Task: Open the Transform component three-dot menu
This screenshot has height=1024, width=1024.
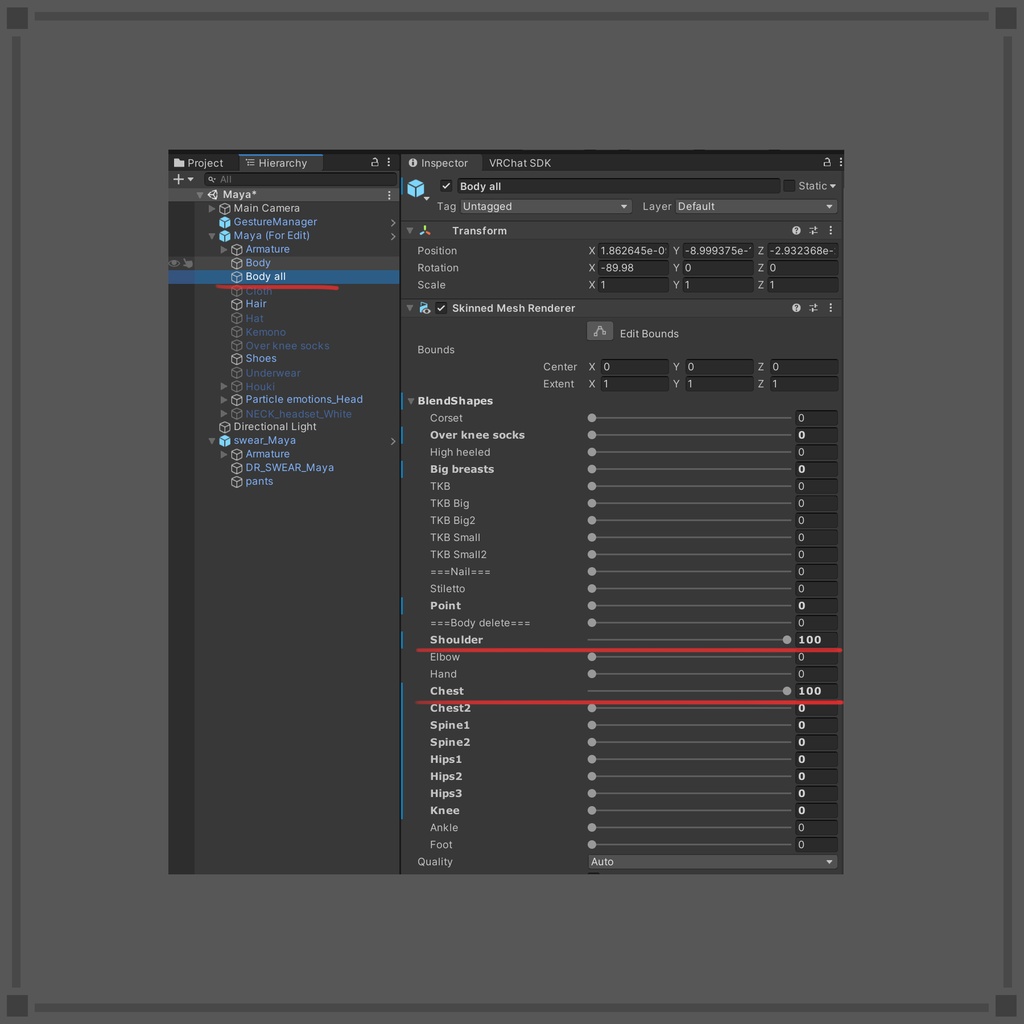Action: click(x=831, y=231)
